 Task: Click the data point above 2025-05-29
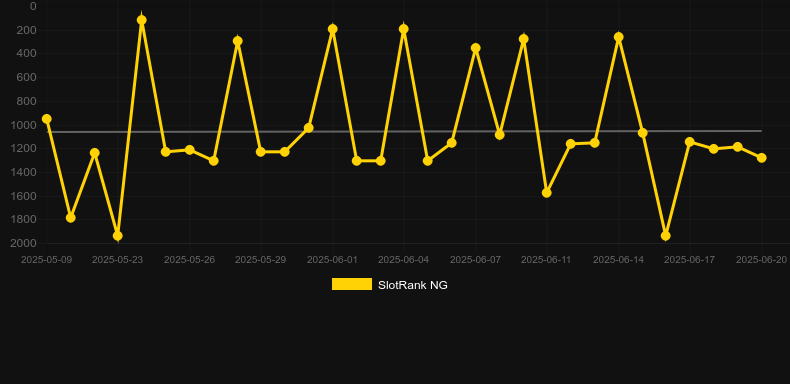coord(261,152)
